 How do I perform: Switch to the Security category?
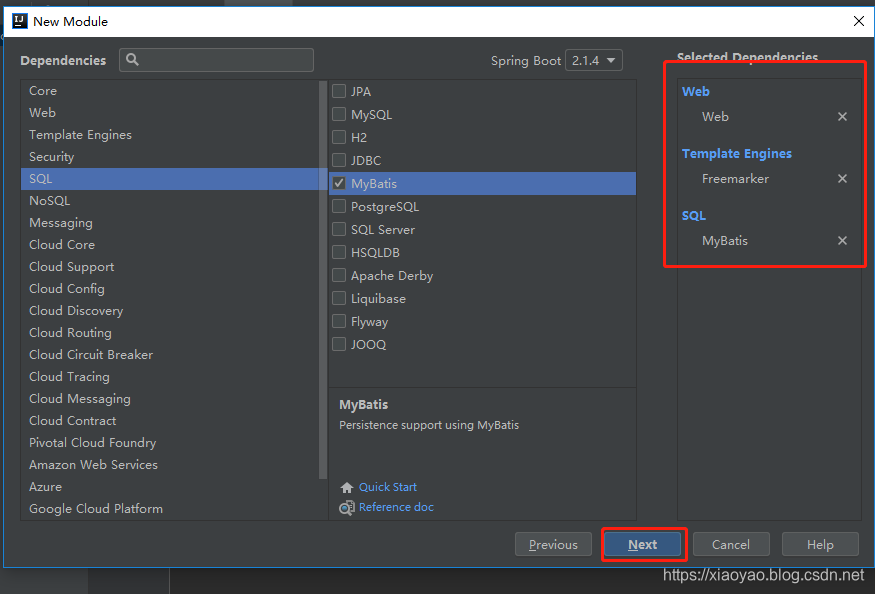click(51, 156)
